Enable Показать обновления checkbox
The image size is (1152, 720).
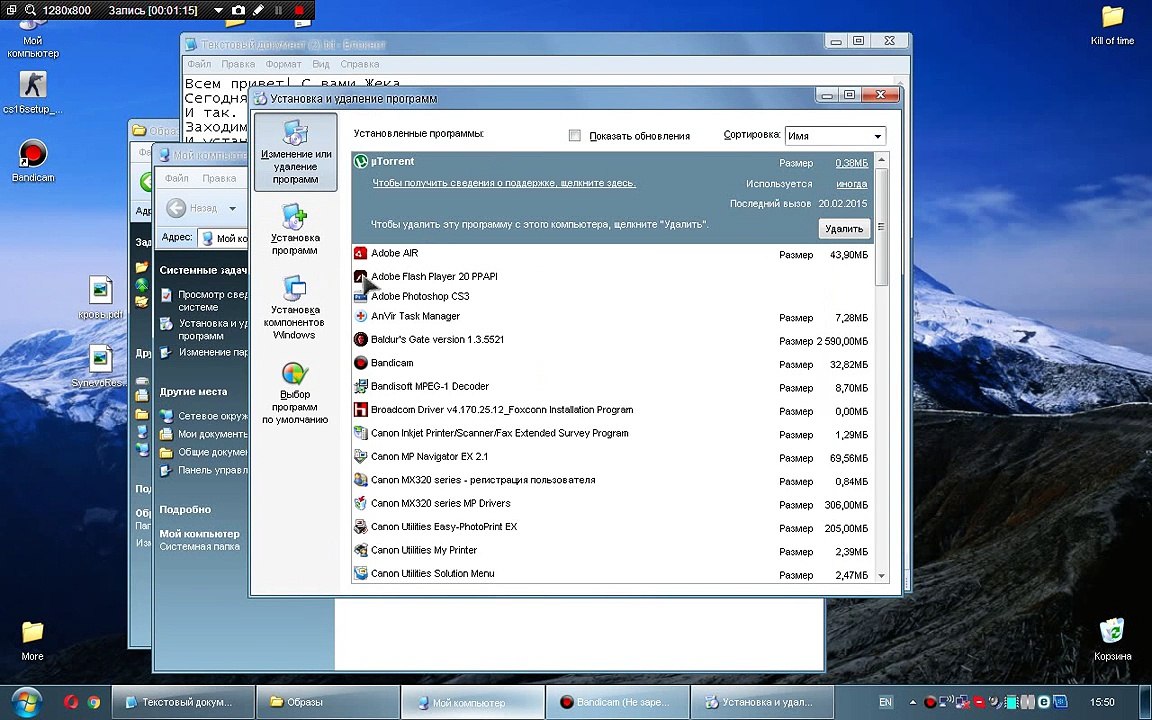point(575,135)
